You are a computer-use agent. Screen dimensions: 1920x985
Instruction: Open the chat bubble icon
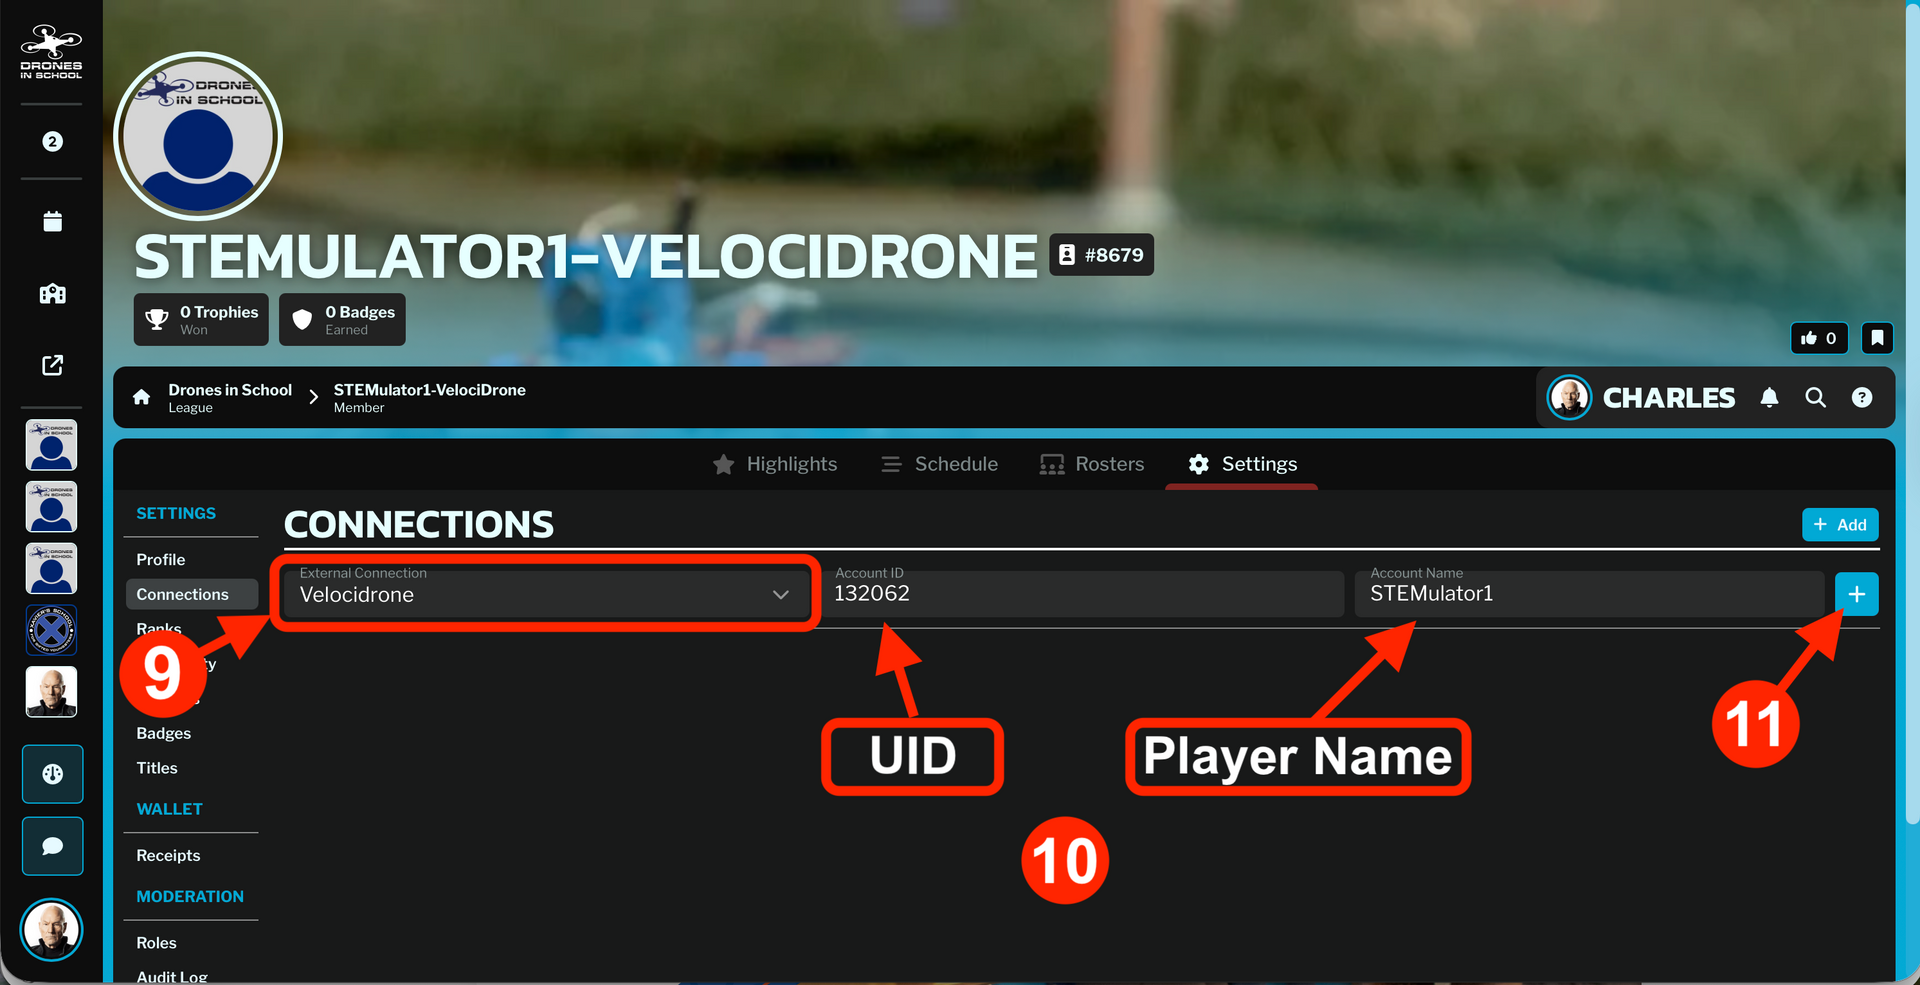pos(53,846)
